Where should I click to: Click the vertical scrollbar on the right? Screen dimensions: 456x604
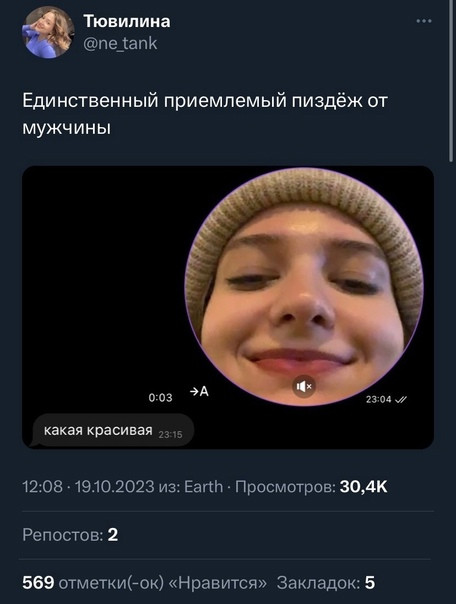[x=451, y=81]
